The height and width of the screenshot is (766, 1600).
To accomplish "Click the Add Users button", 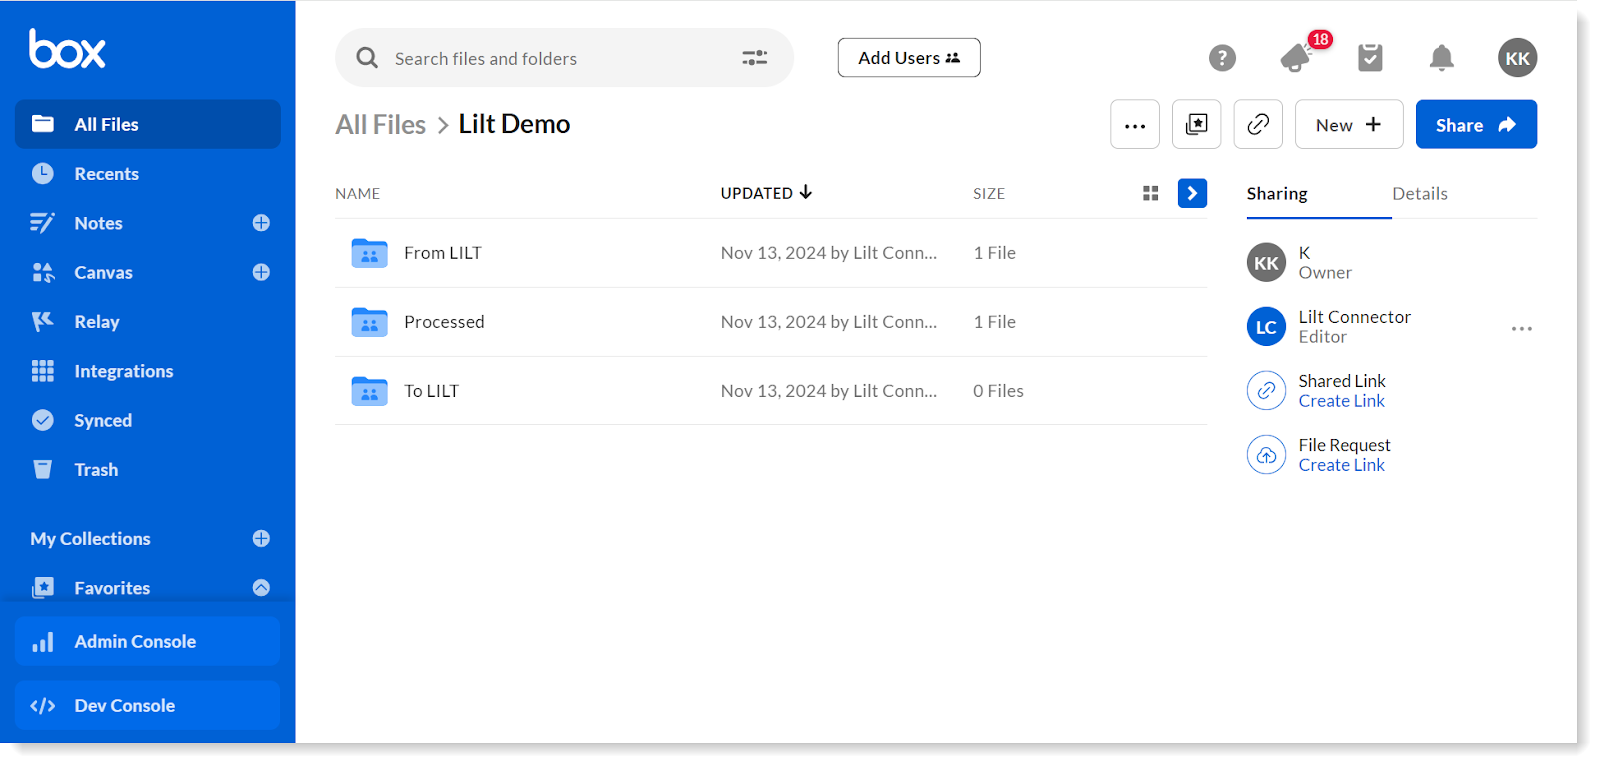I will point(909,58).
